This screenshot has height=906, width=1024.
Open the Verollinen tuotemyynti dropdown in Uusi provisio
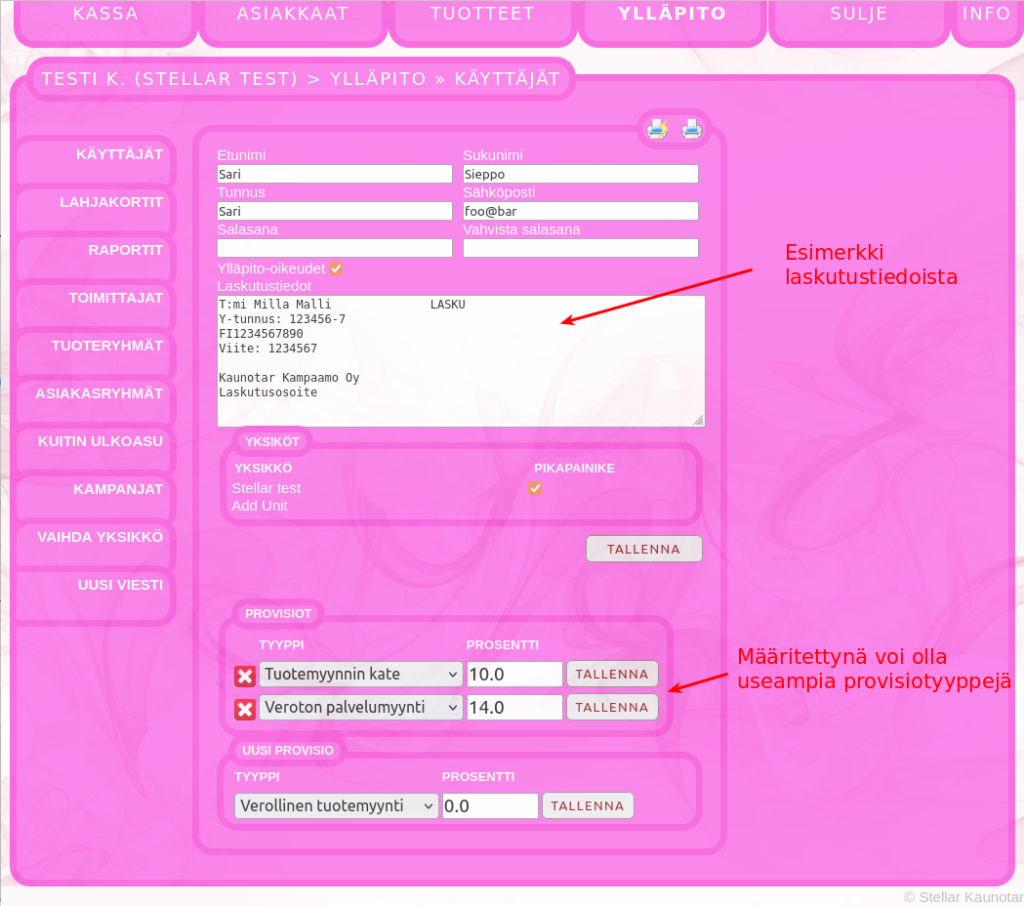click(x=336, y=806)
